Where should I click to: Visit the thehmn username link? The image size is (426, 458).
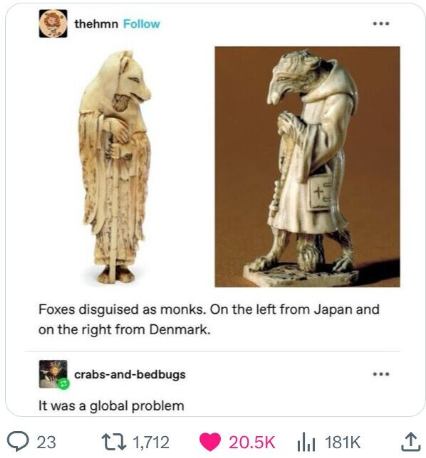[96, 24]
